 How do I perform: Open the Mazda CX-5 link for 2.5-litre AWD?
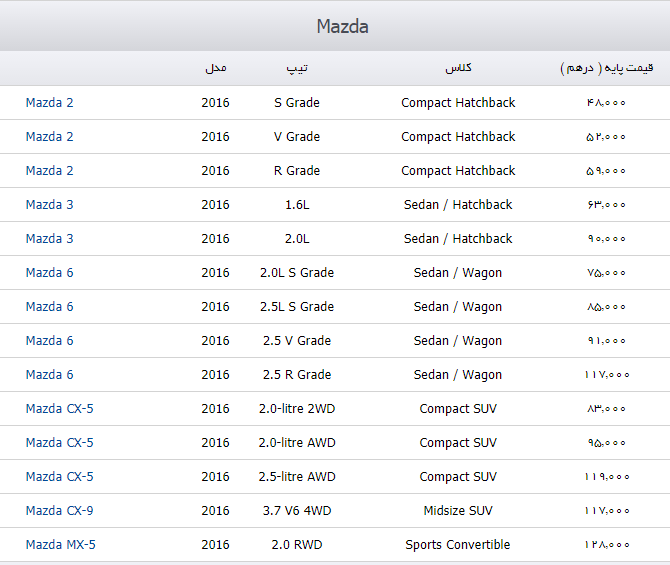point(59,477)
